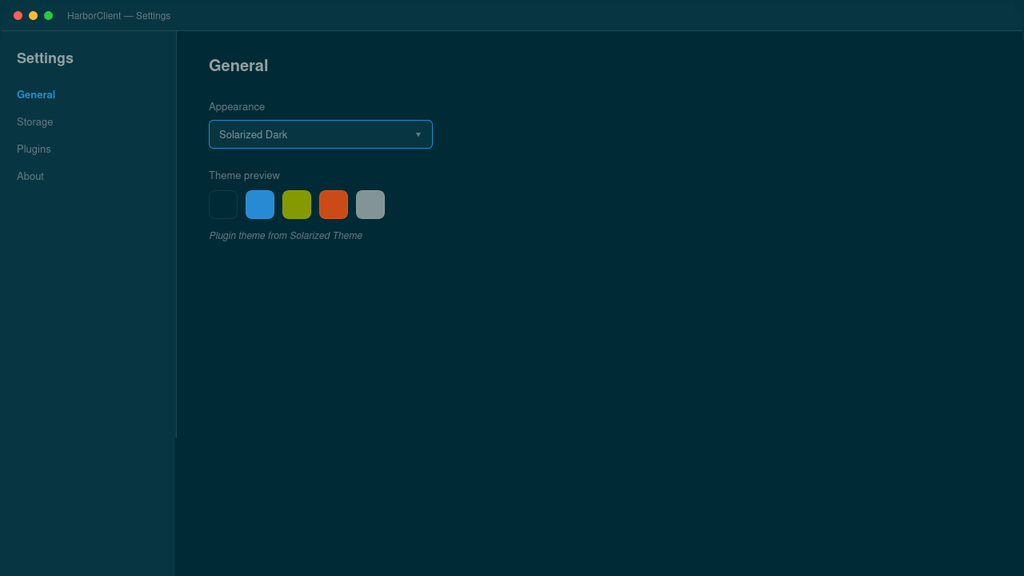
Task: Open the Plugins settings page
Action: tap(34, 149)
